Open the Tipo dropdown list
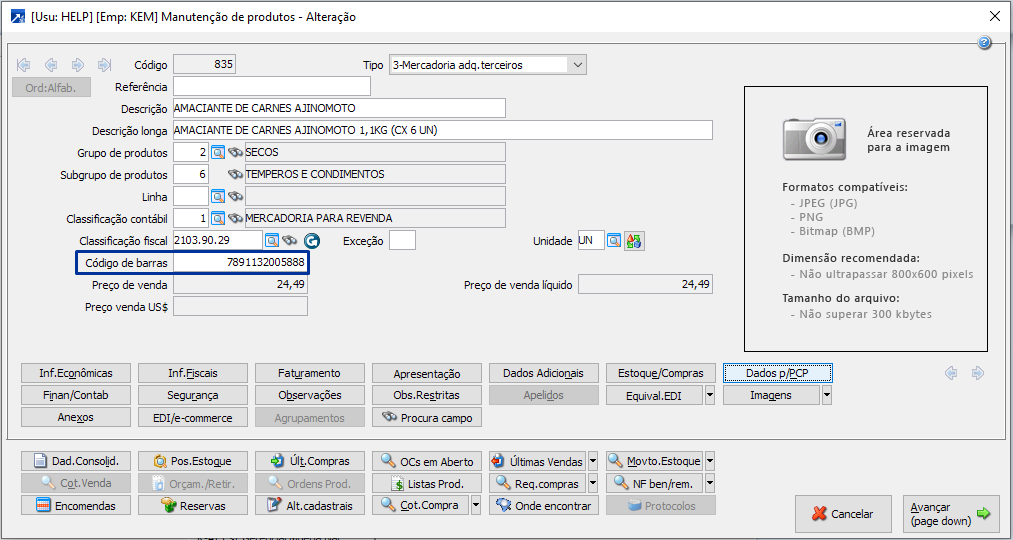The width and height of the screenshot is (1013, 540). click(x=577, y=65)
